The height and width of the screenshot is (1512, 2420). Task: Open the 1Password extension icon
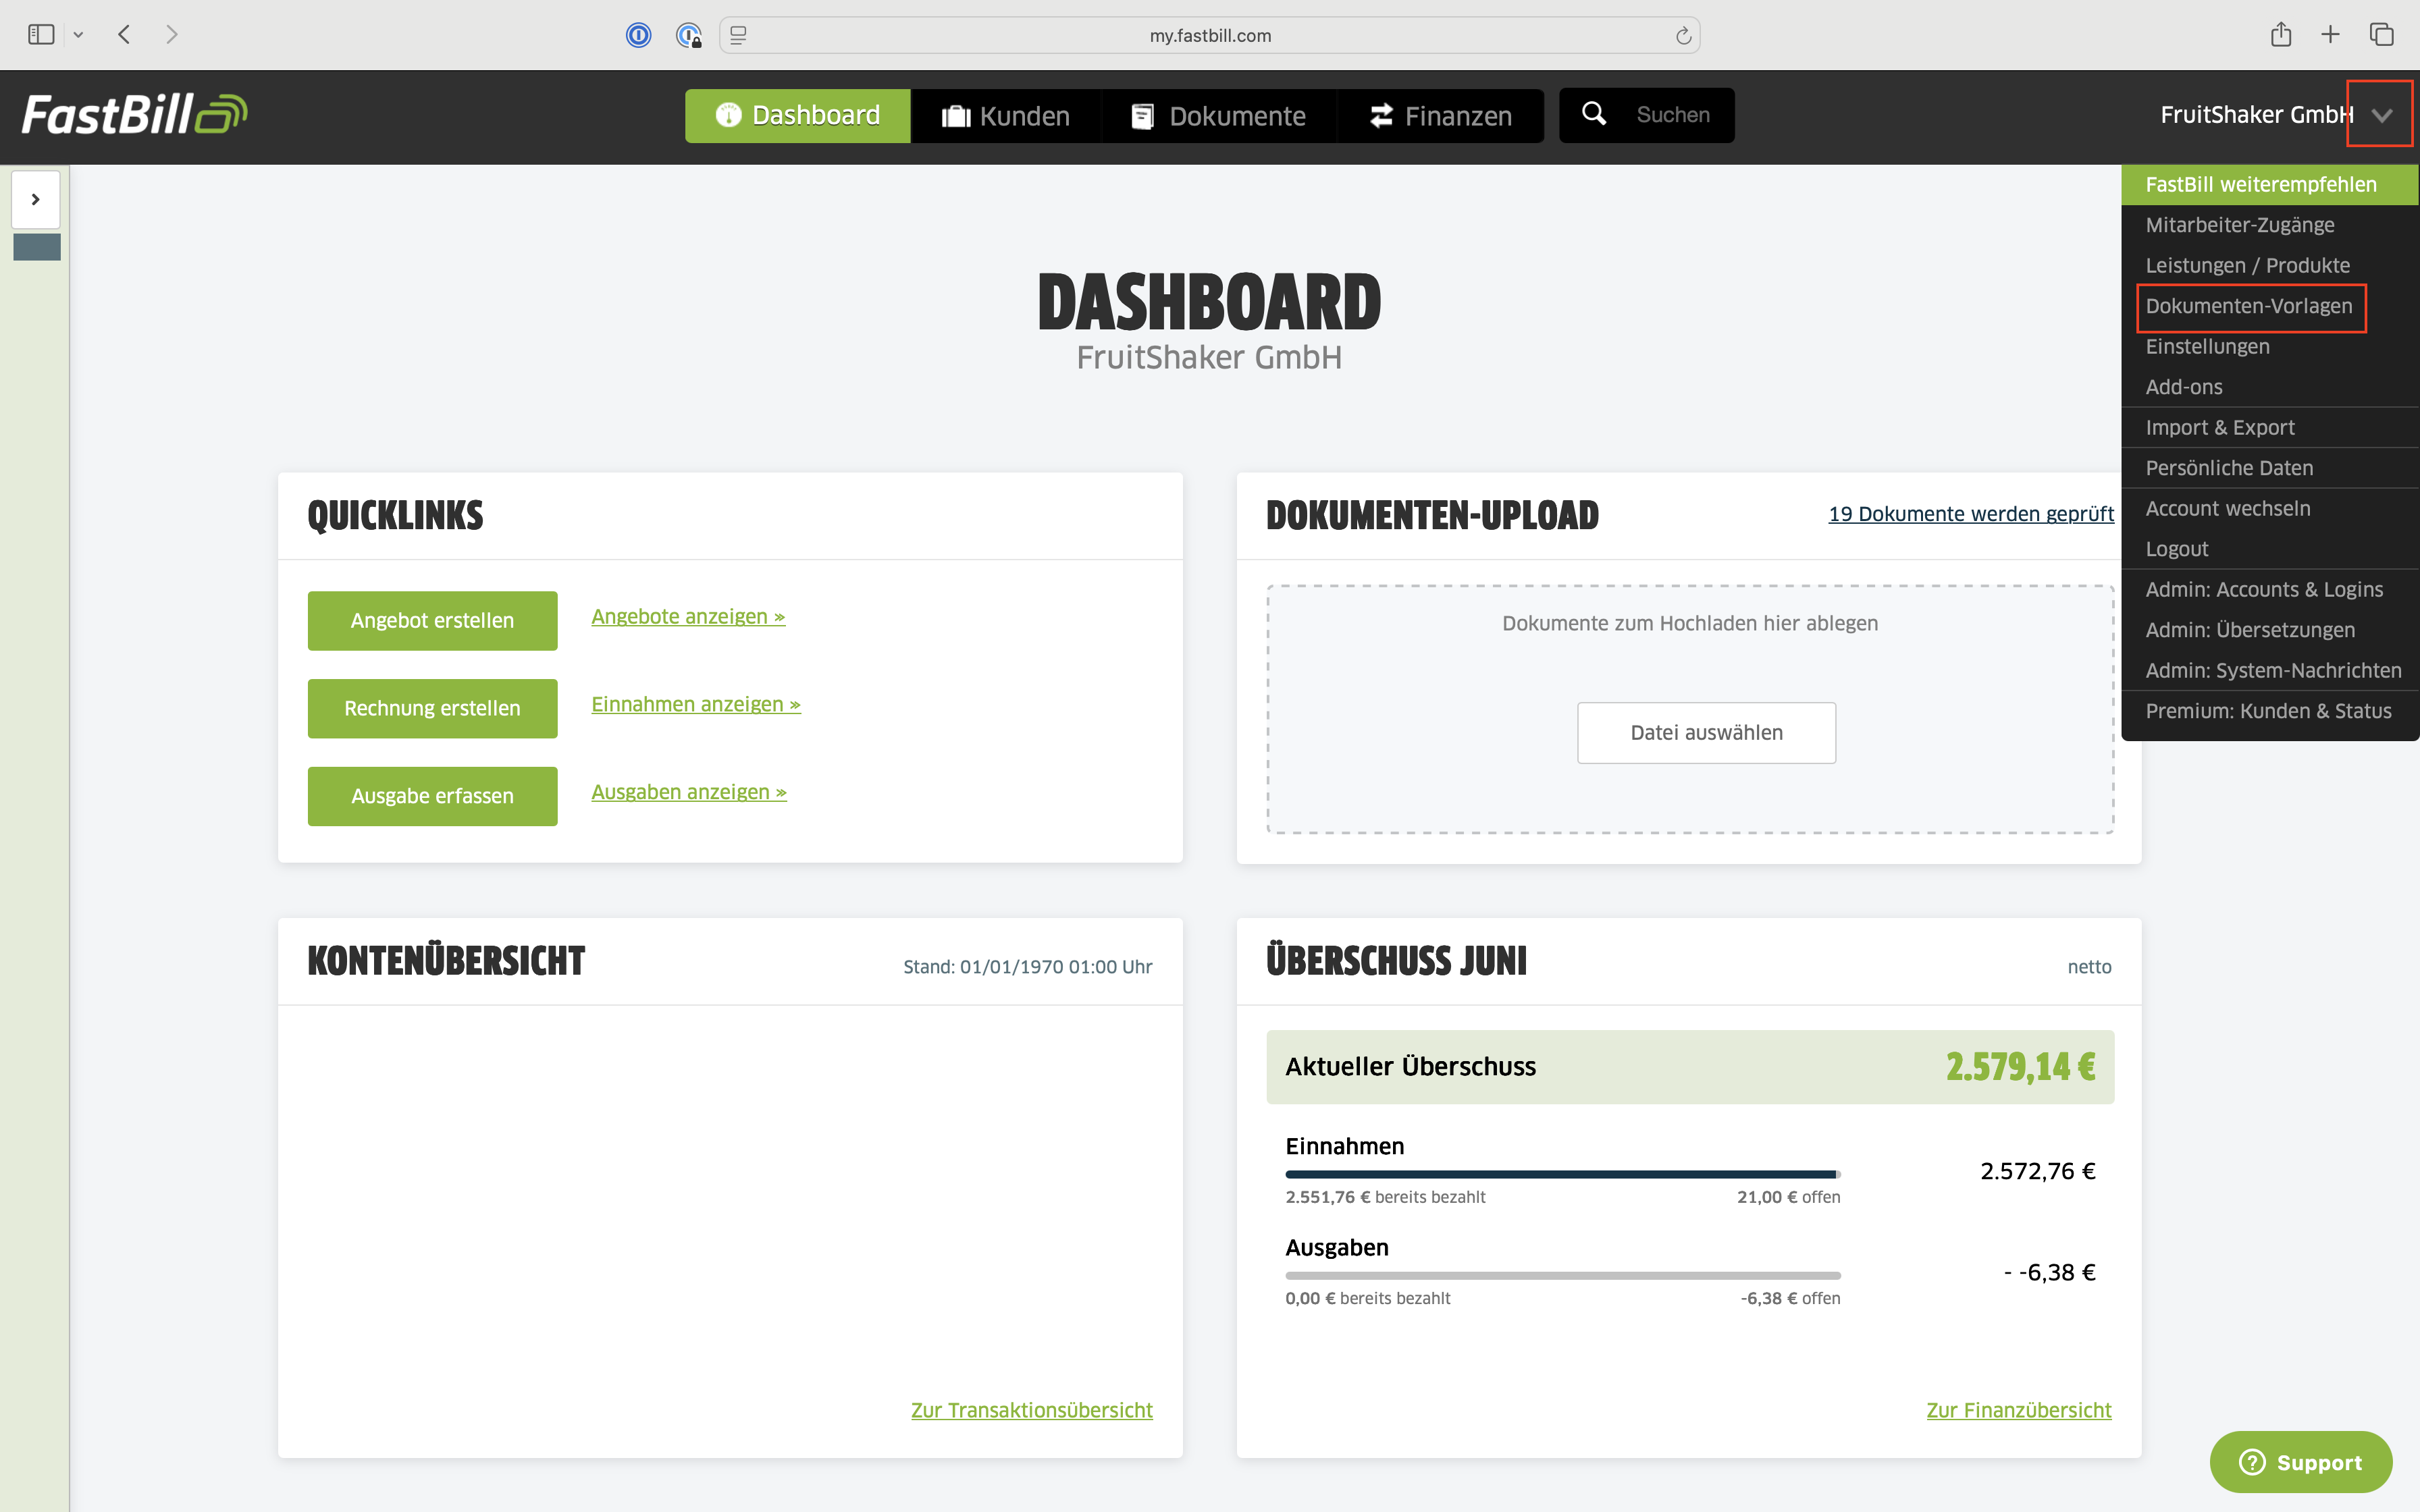pyautogui.click(x=638, y=35)
